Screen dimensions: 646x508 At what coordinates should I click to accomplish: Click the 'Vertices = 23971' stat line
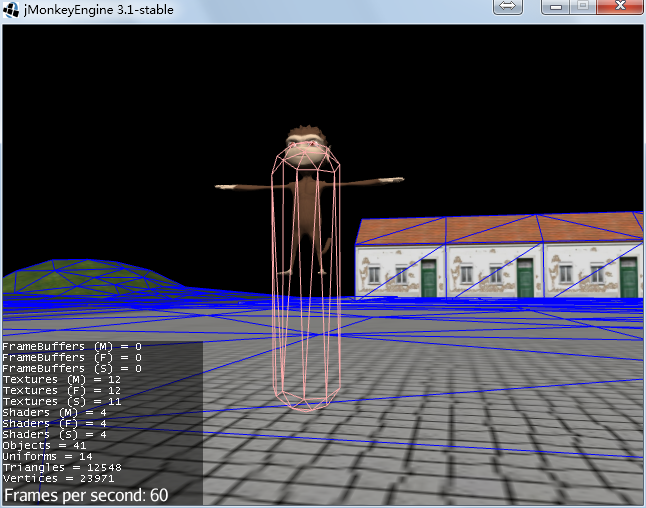[x=60, y=479]
